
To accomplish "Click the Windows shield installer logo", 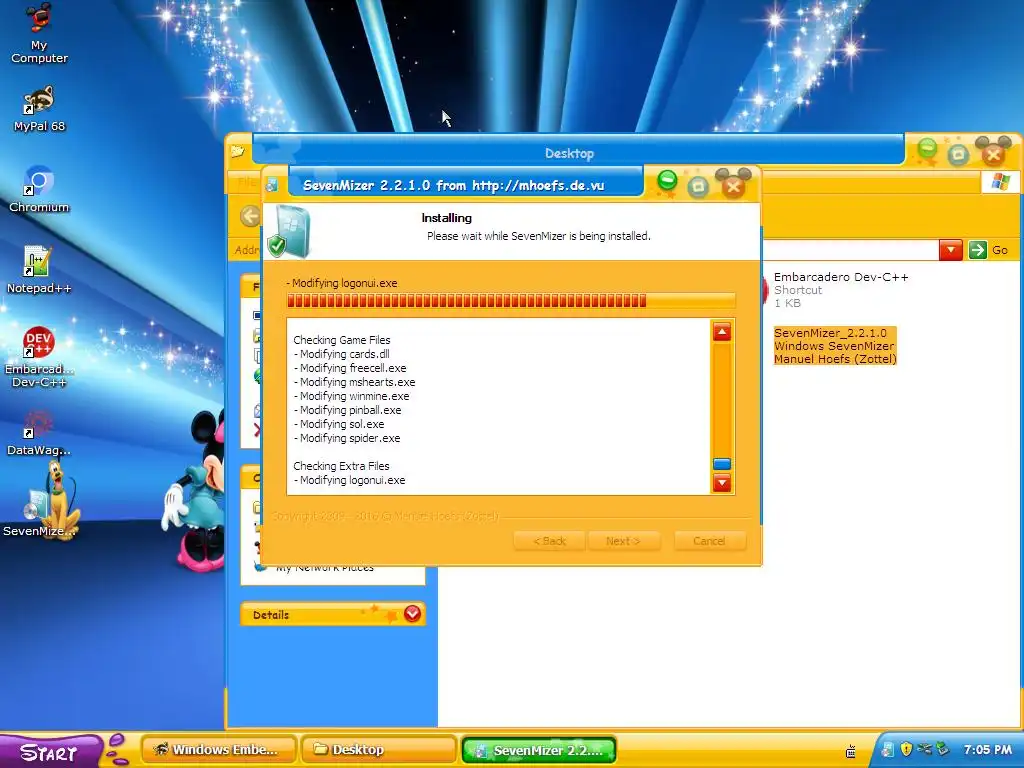I will pos(289,232).
